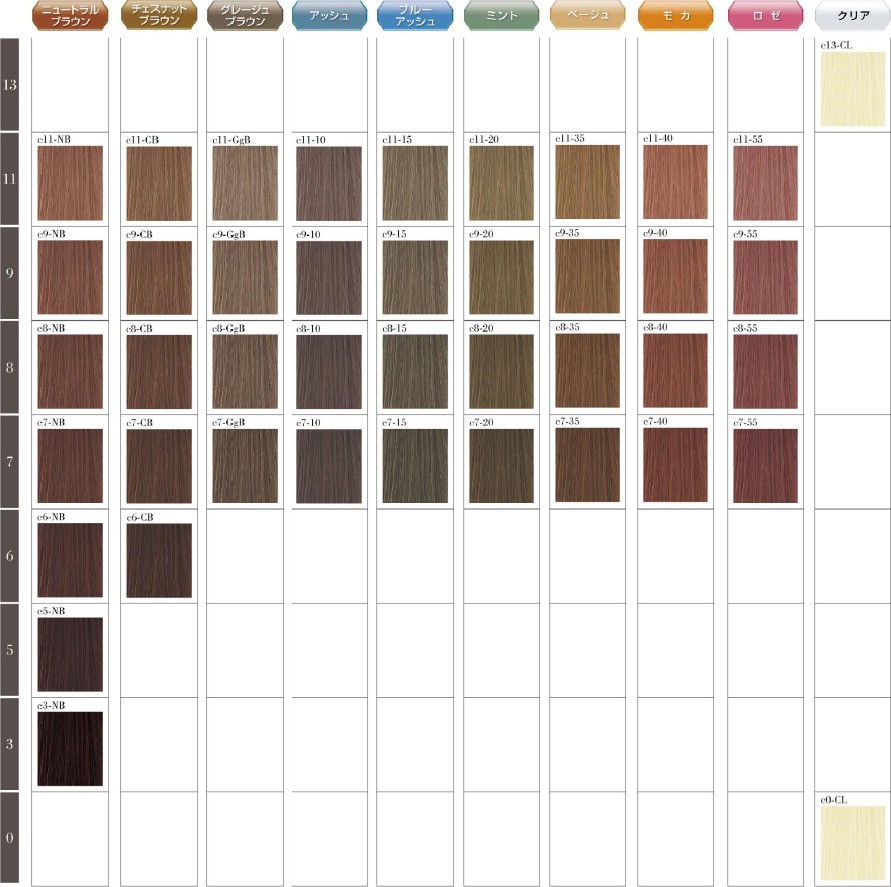The height and width of the screenshot is (887, 891).
Task: Select the c7-10 ash swatch
Action: tap(329, 466)
